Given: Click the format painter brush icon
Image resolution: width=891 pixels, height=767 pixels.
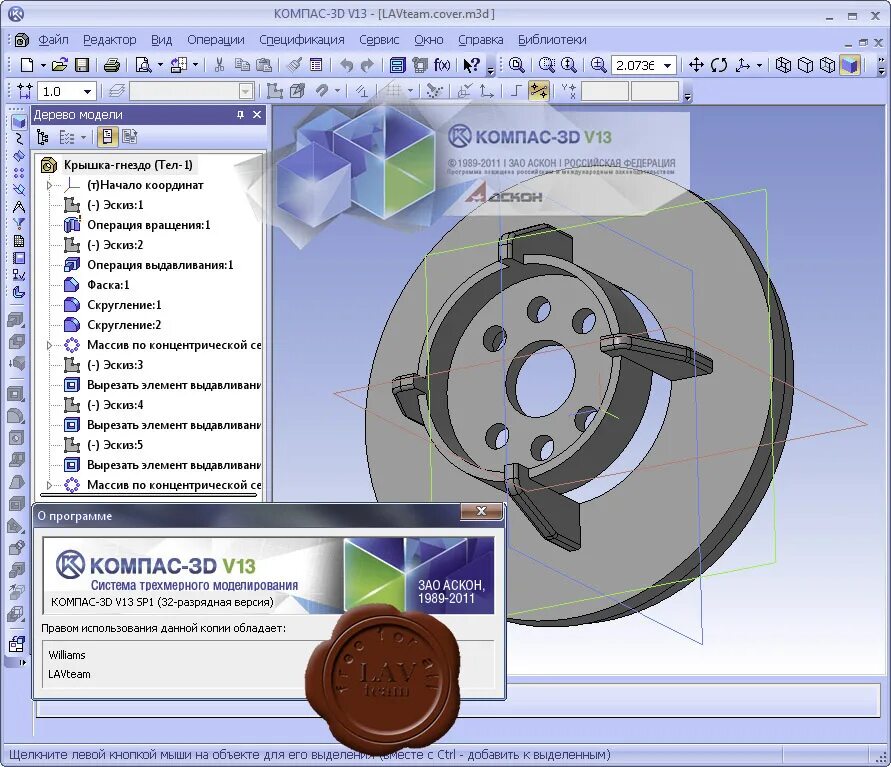Looking at the screenshot, I should [x=294, y=65].
